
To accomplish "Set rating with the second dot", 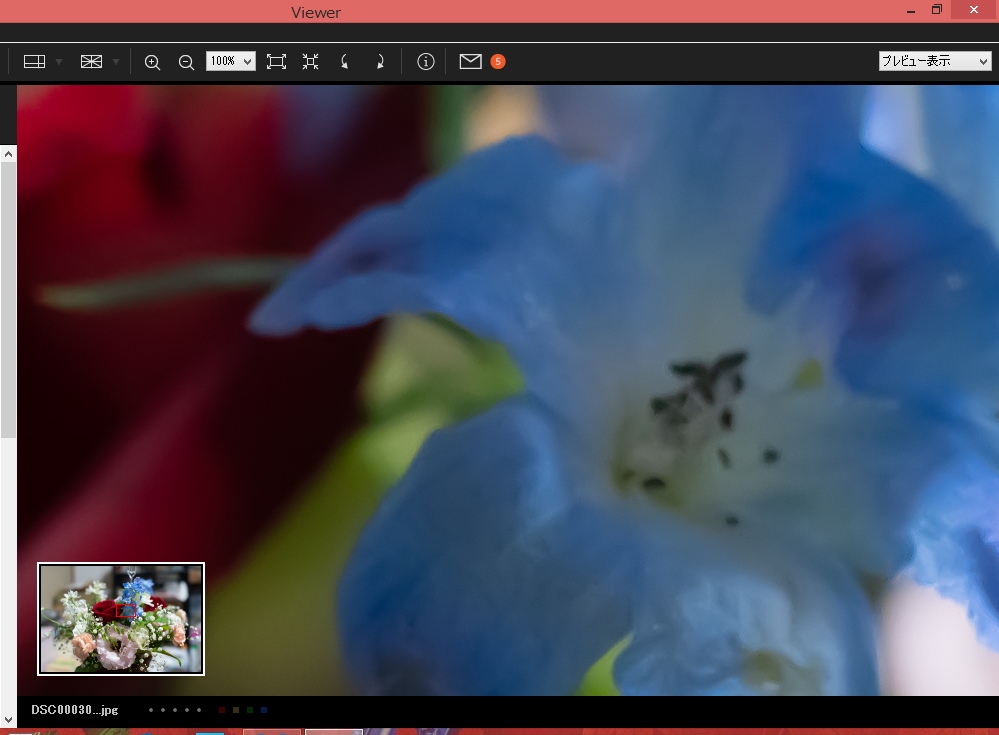I will 162,710.
